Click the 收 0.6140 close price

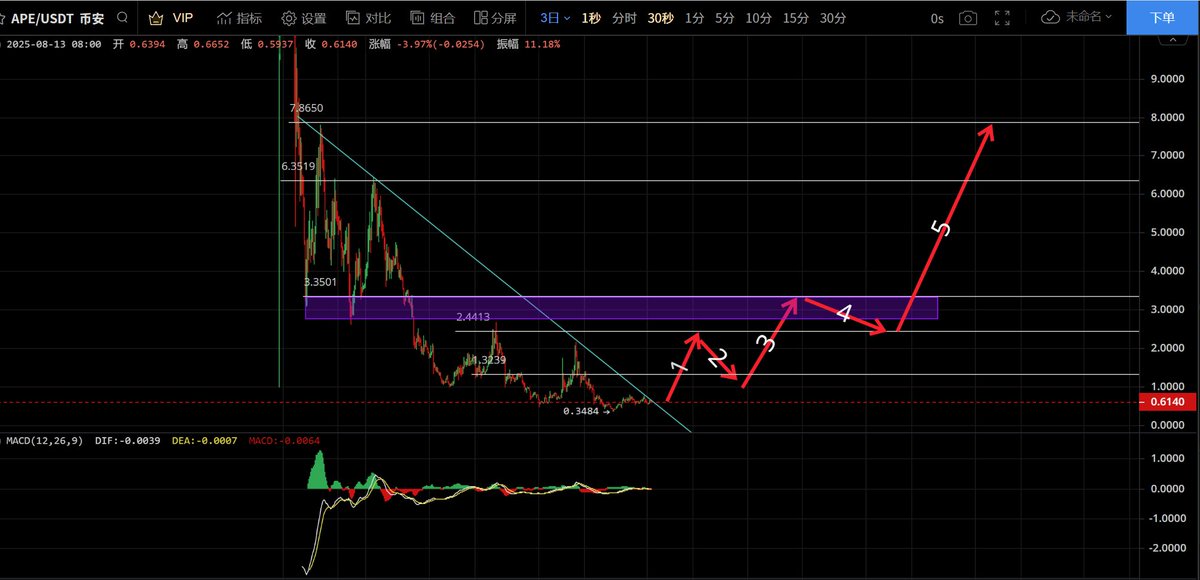(333, 44)
